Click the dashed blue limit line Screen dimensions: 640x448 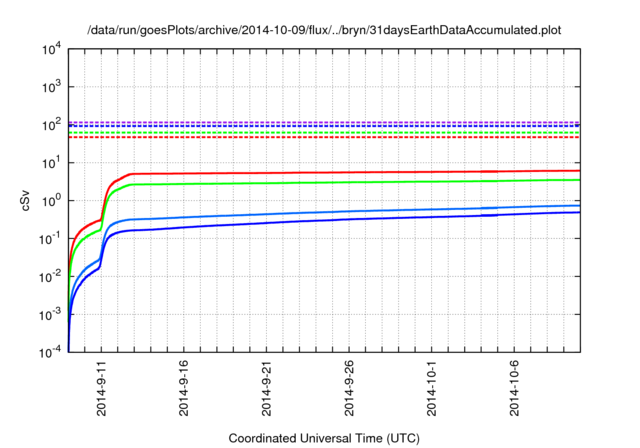324,126
